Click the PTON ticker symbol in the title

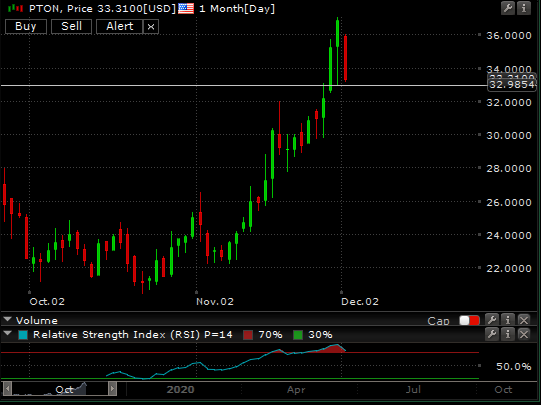pyautogui.click(x=45, y=9)
